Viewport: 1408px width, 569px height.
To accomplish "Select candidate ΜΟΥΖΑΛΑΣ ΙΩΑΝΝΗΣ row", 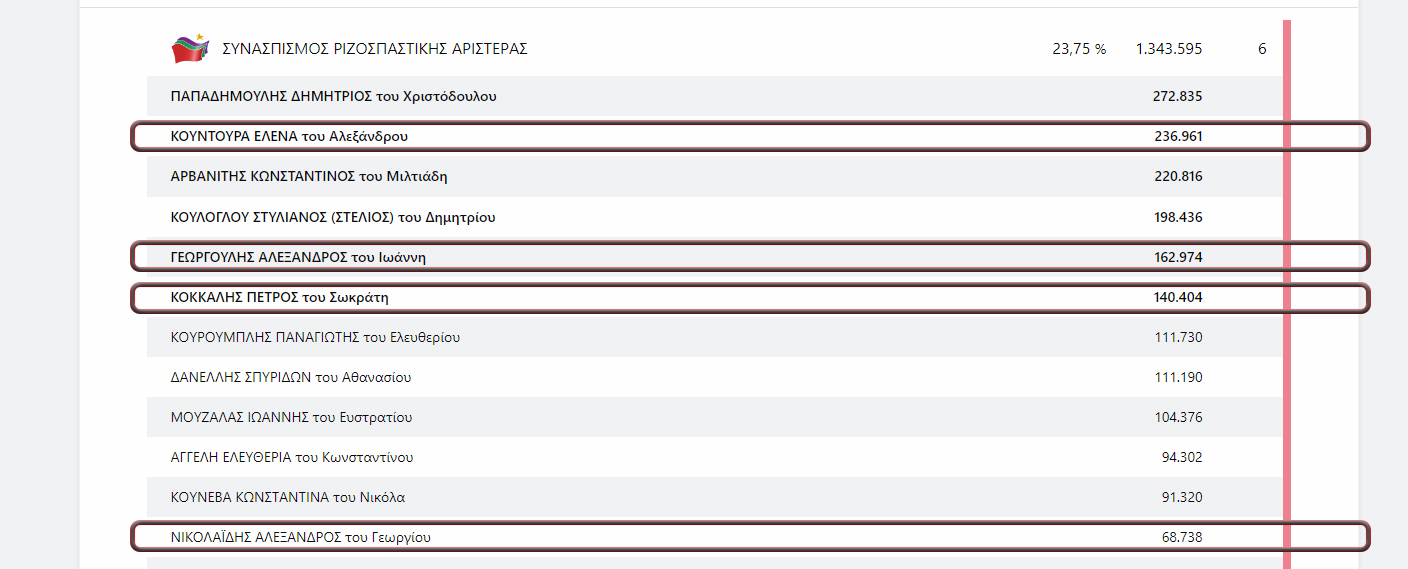I will (714, 417).
